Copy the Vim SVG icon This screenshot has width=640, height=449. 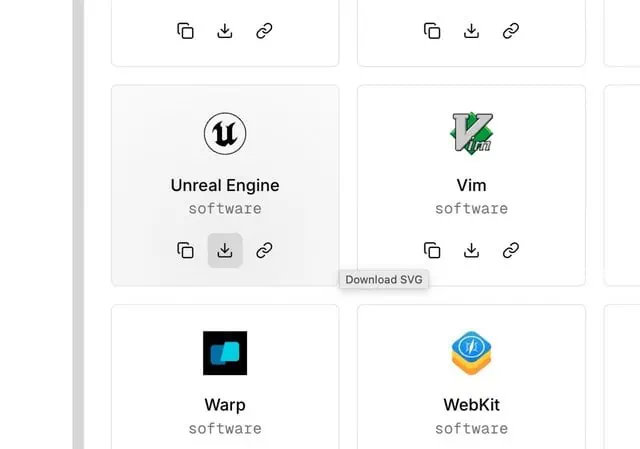click(x=432, y=250)
